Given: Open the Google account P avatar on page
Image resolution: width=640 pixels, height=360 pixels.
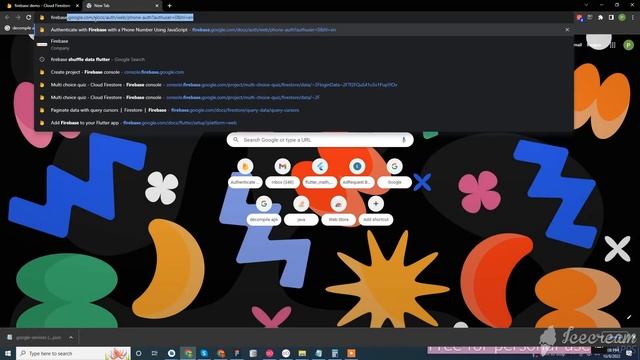Looking at the screenshot, I should pos(629,45).
